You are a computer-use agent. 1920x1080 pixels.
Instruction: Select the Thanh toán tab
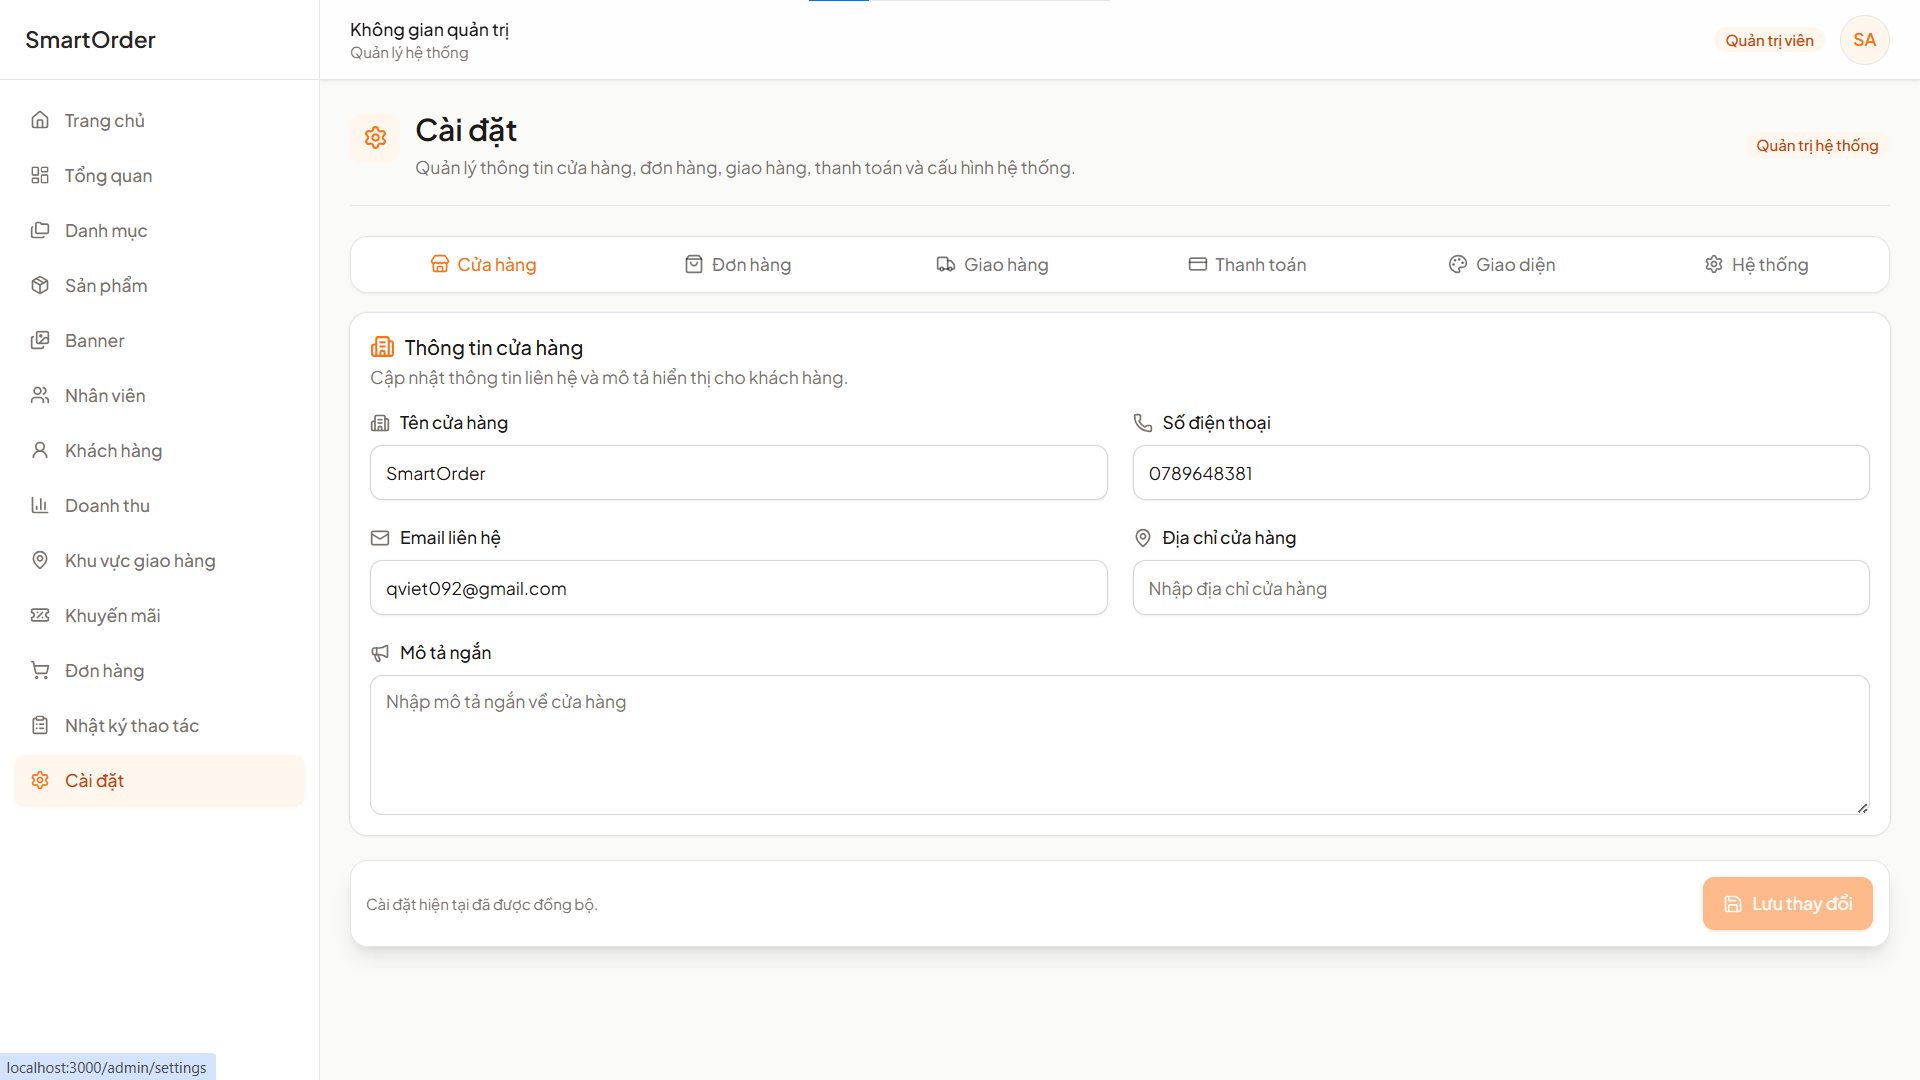click(1247, 264)
